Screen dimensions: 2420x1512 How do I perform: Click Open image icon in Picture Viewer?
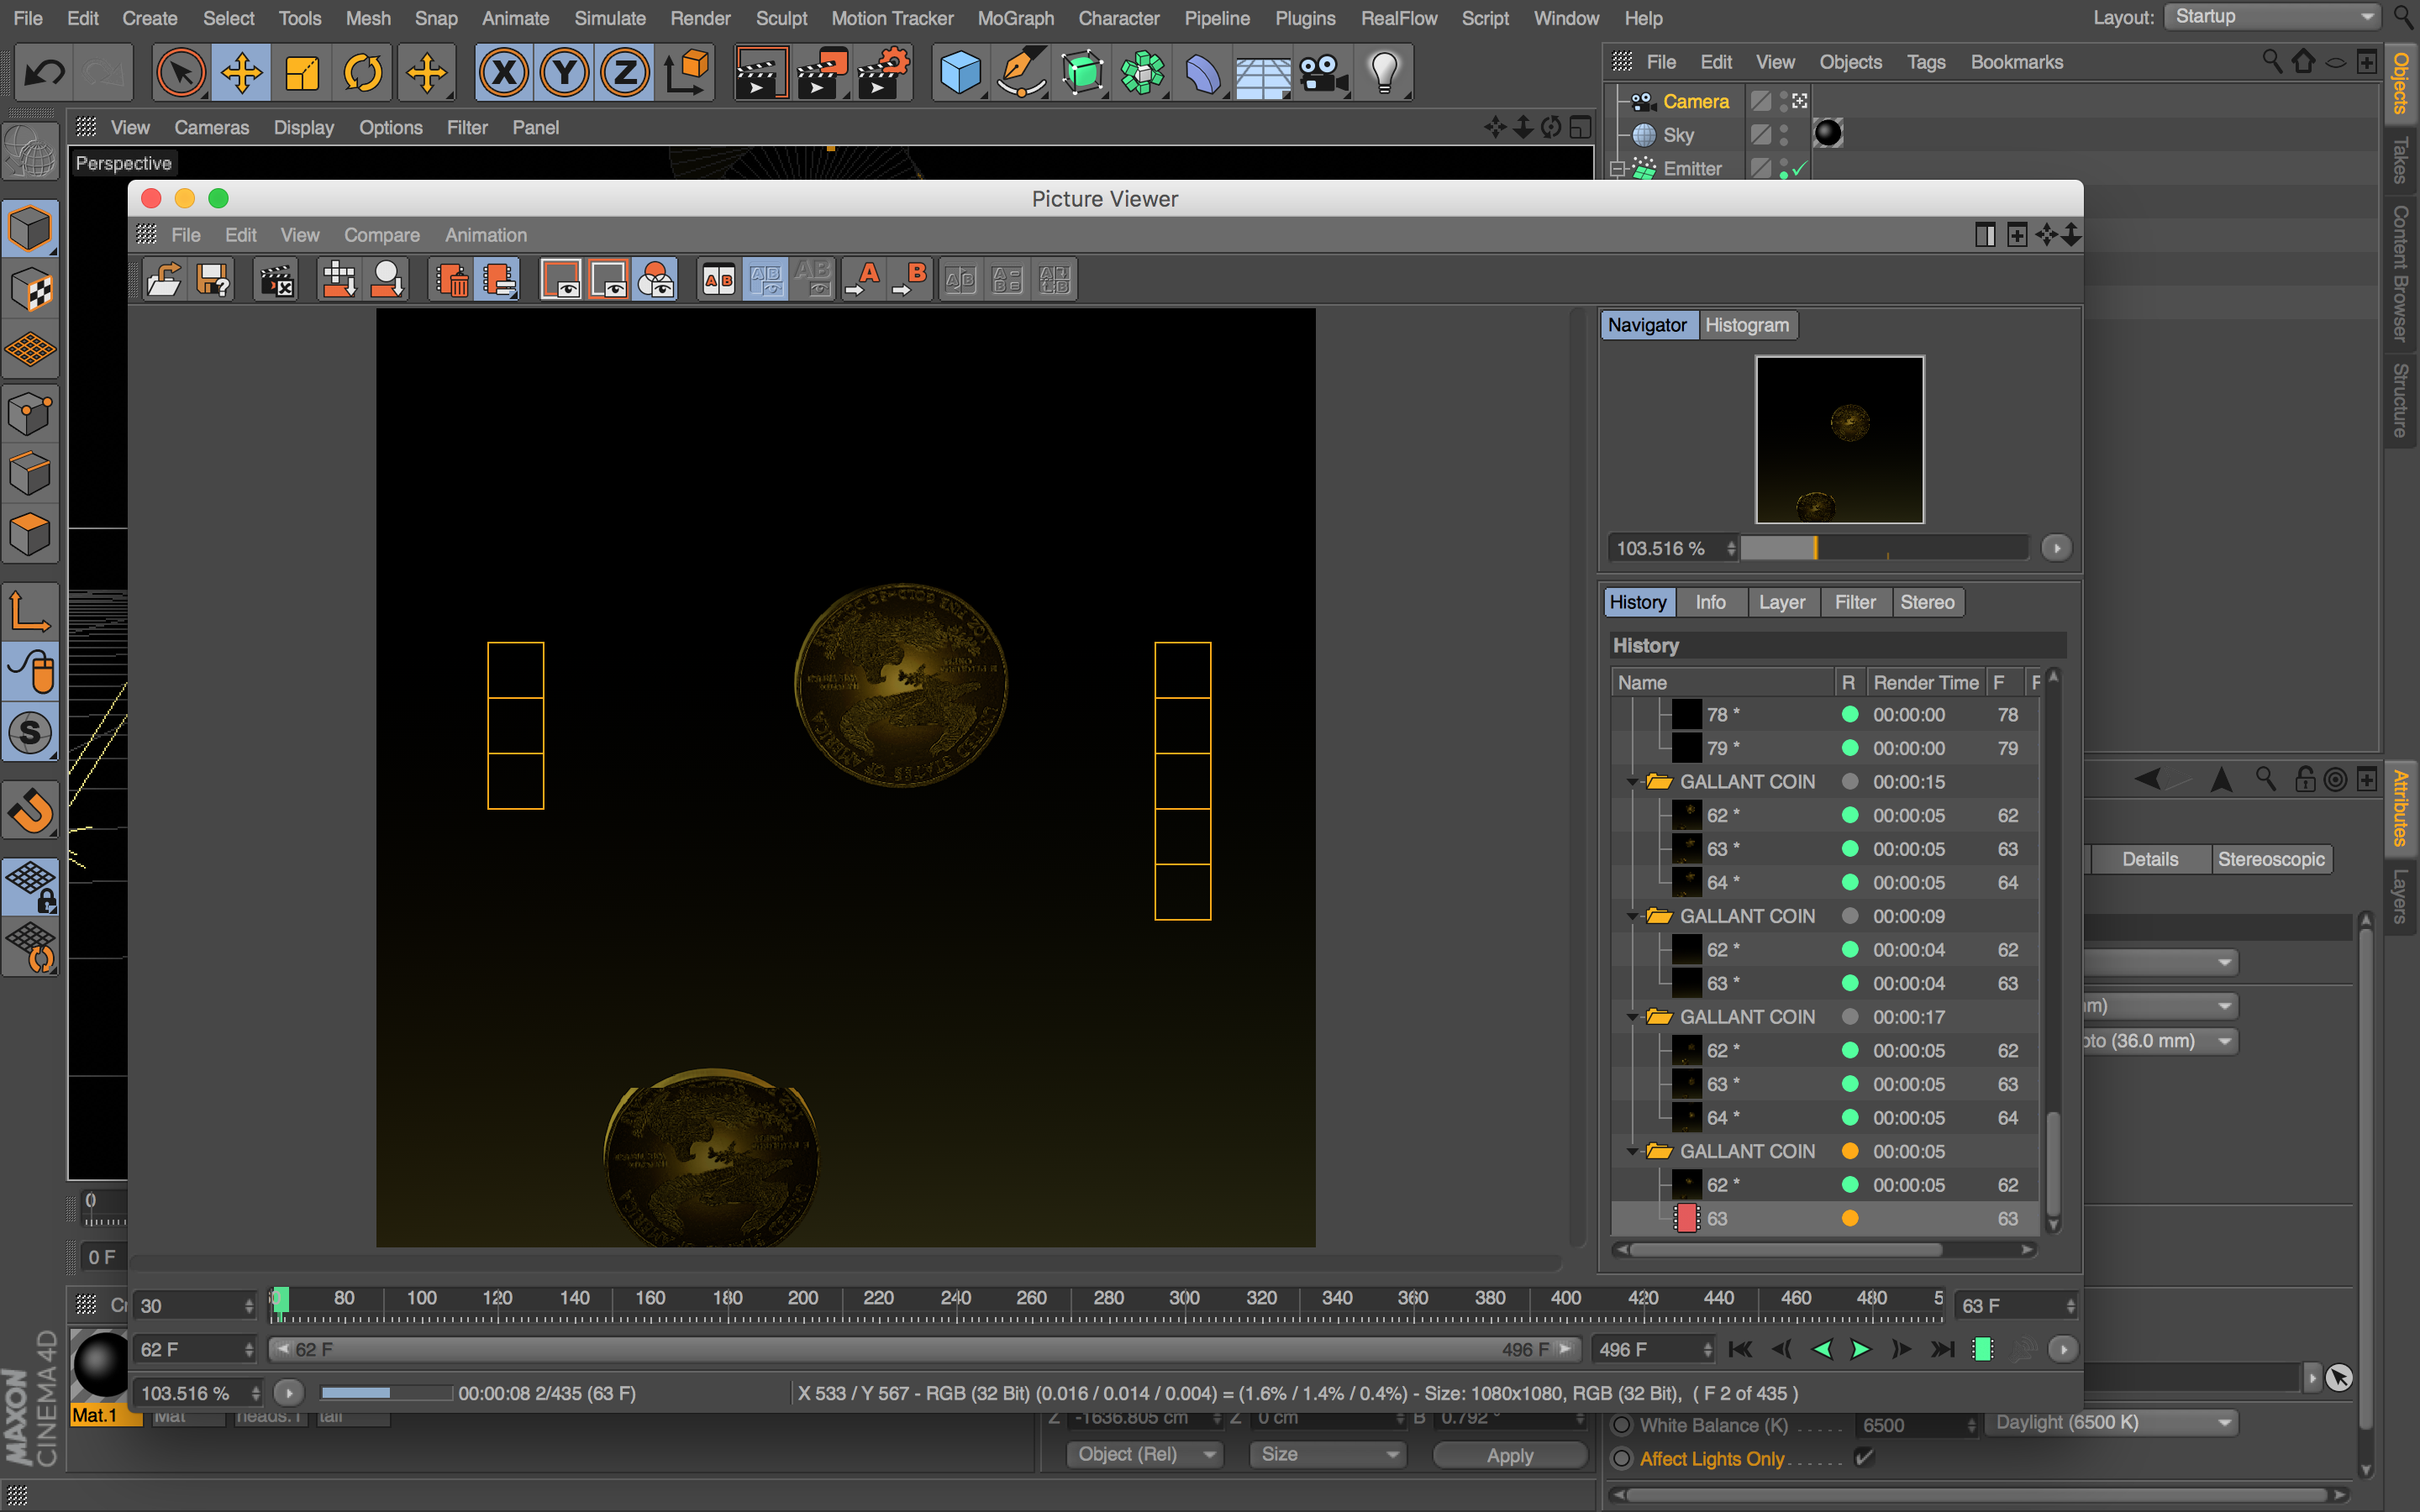[164, 279]
